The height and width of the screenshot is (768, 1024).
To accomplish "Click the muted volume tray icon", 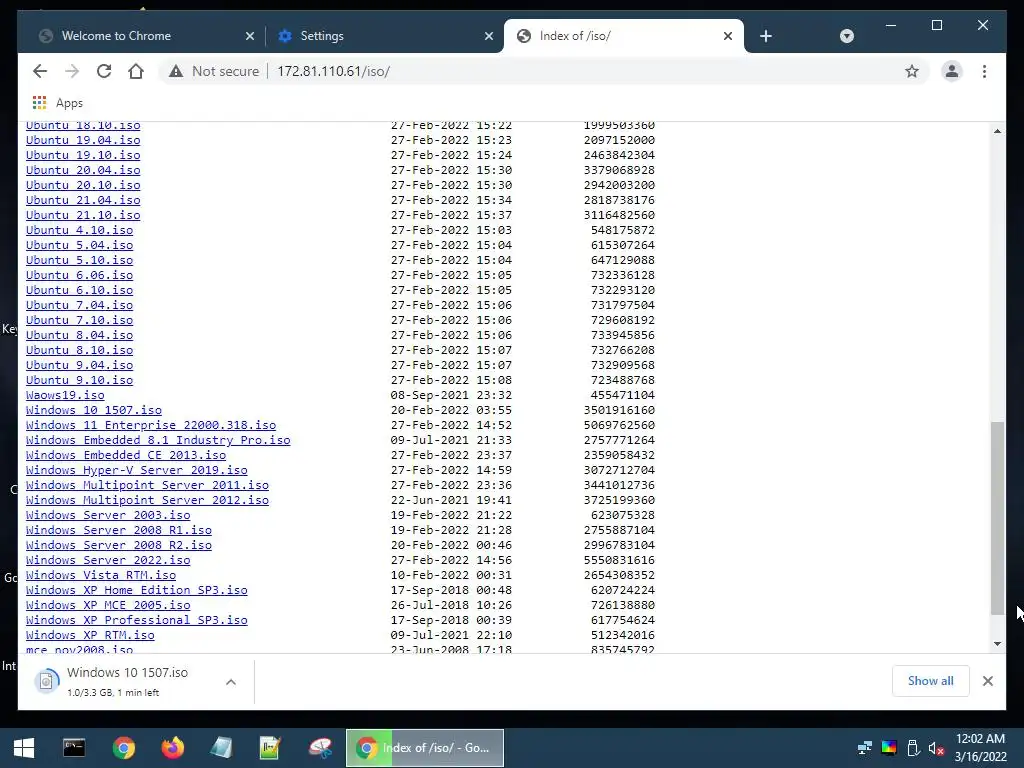I will pos(936,748).
